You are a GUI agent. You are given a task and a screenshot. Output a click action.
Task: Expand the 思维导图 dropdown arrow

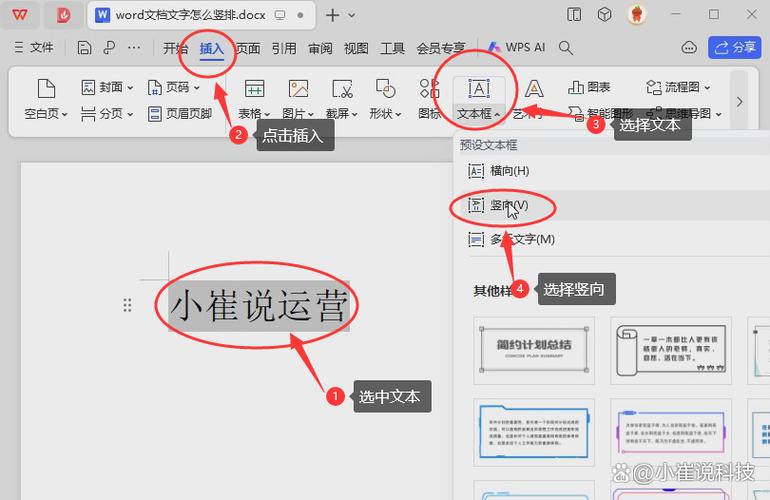(718, 114)
